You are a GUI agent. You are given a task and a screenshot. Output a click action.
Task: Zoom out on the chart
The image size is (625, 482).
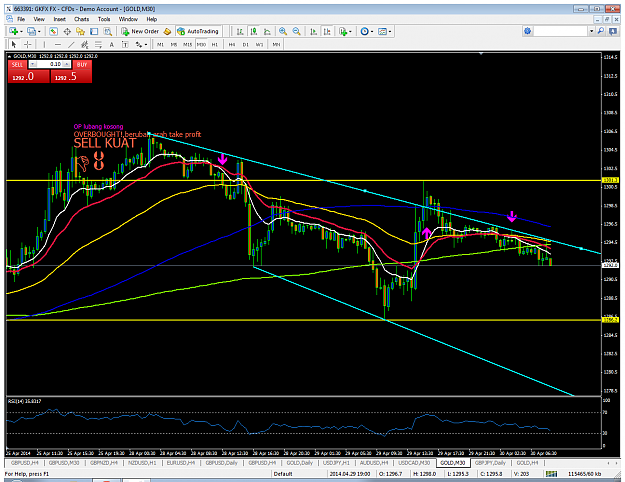click(297, 31)
